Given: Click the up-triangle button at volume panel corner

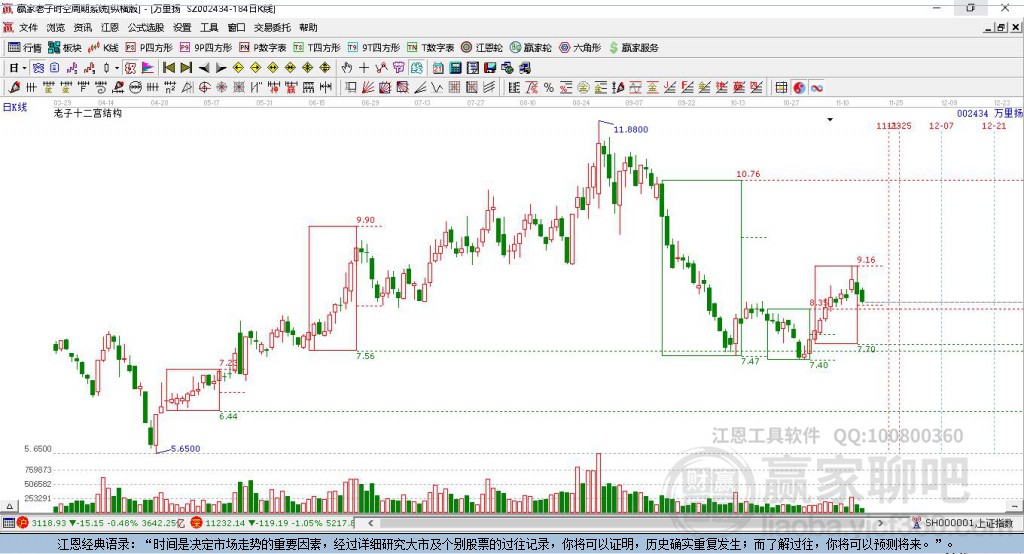Looking at the screenshot, I should pyautogui.click(x=9, y=506).
